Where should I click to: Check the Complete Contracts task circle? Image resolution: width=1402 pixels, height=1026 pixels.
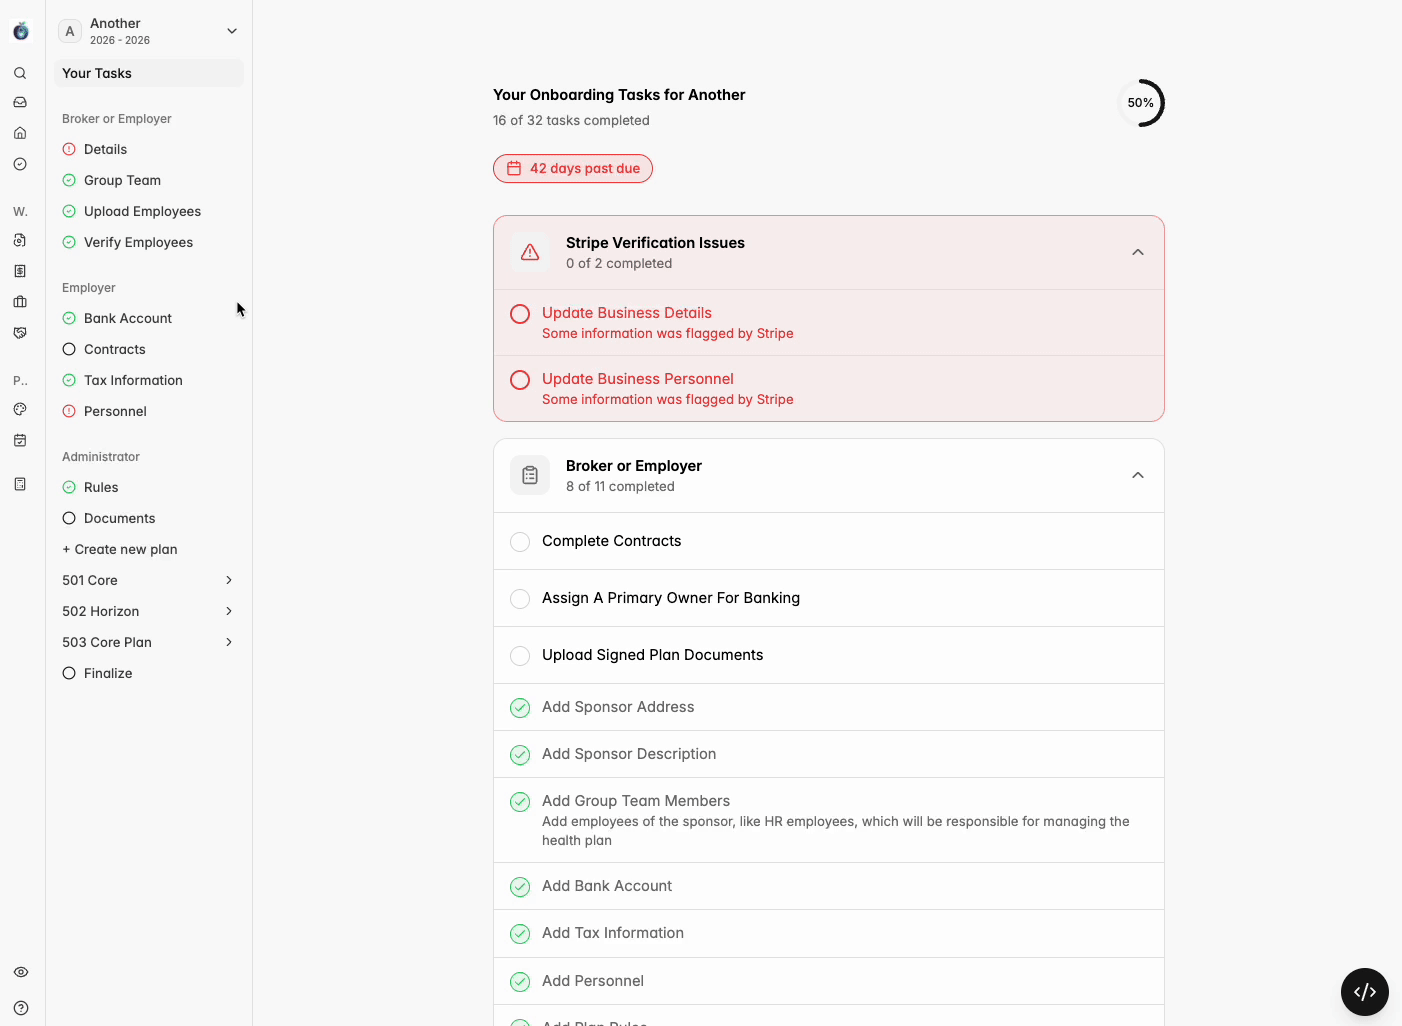pos(520,542)
